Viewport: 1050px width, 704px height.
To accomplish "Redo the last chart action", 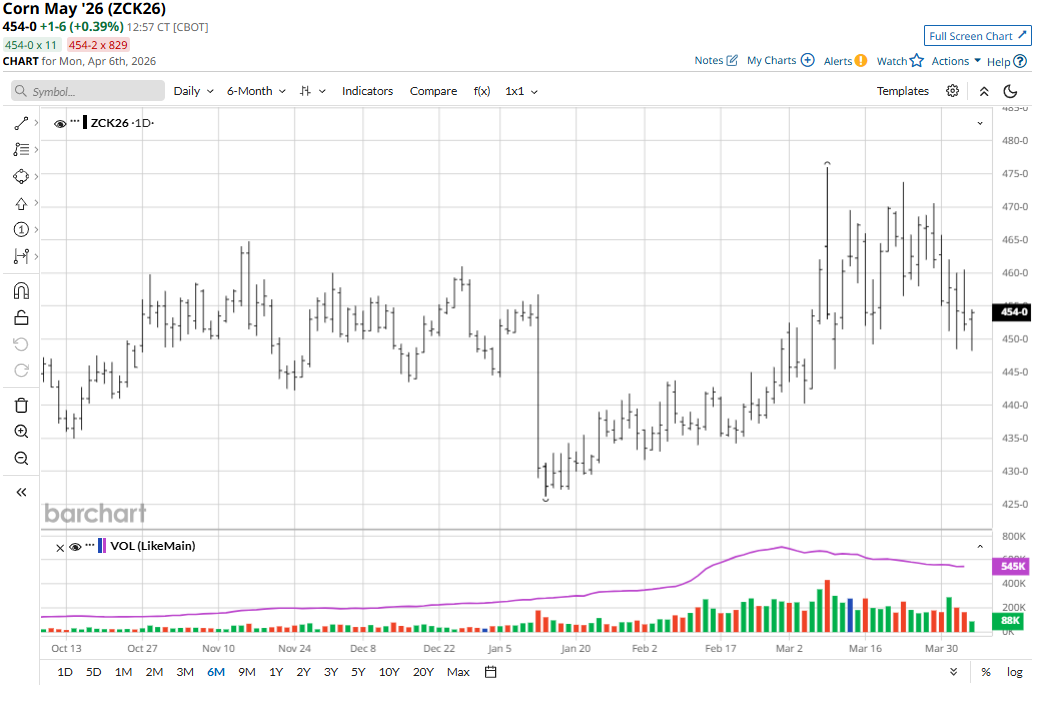I will 21,370.
